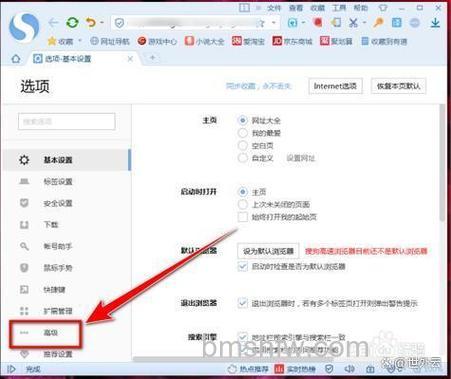The width and height of the screenshot is (451, 379).
Task: Click 收藏到有道 bookmark
Action: tap(384, 41)
